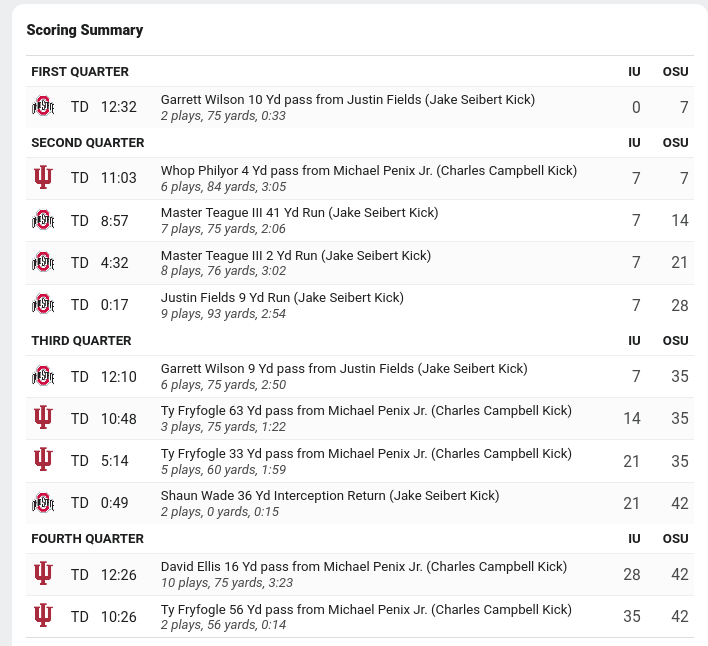Select the Scoring Summary heading
This screenshot has height=646, width=708.
pyautogui.click(x=85, y=30)
